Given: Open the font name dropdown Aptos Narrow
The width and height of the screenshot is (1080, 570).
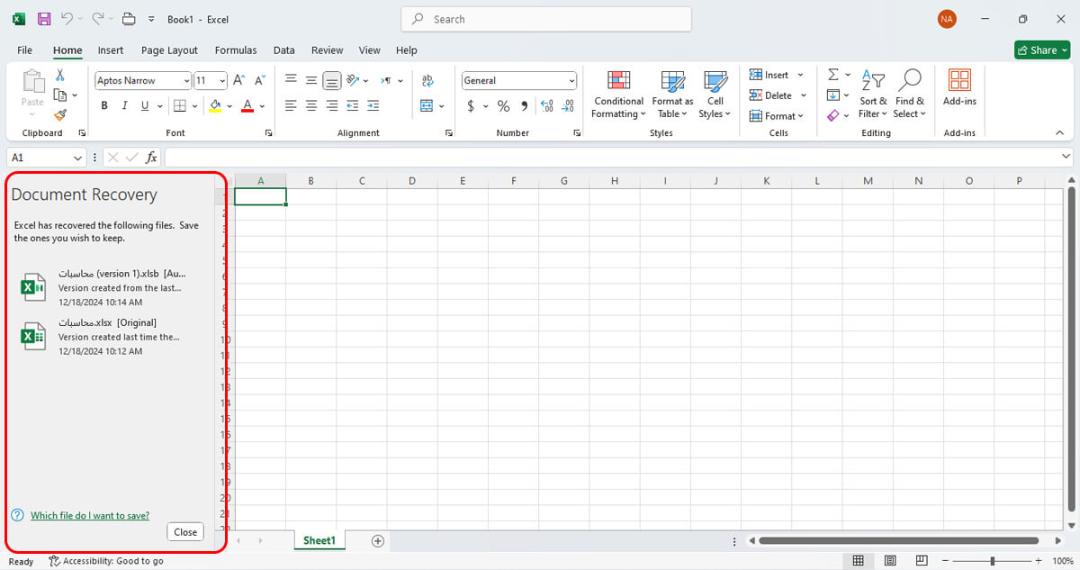Looking at the screenshot, I should pos(186,81).
